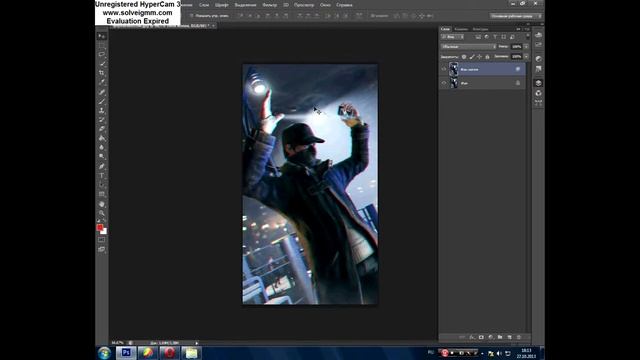Screen dimensions: 640x360
Task: Open fill slider dropdown arrow
Action: click(x=526, y=56)
